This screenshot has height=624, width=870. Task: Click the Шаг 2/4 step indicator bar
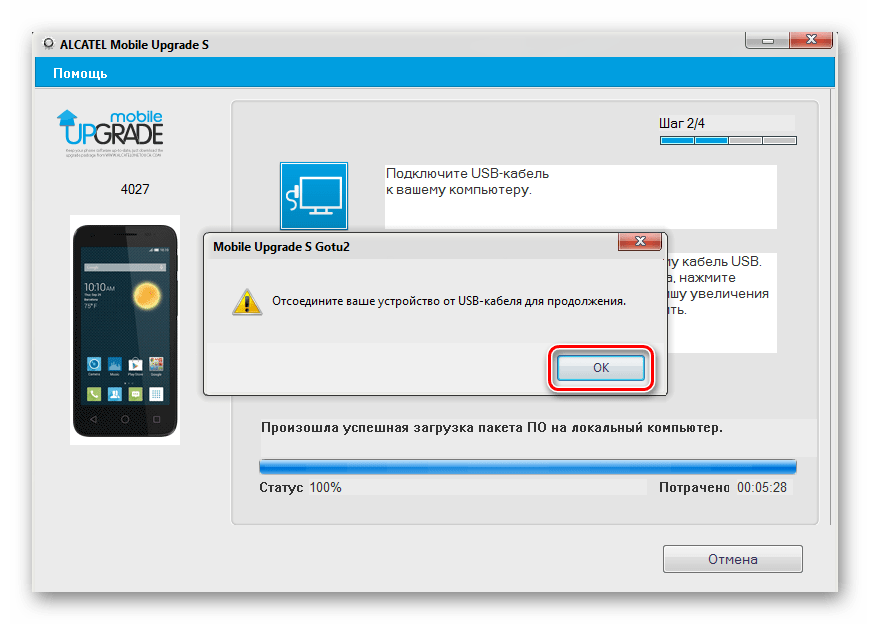coord(728,140)
